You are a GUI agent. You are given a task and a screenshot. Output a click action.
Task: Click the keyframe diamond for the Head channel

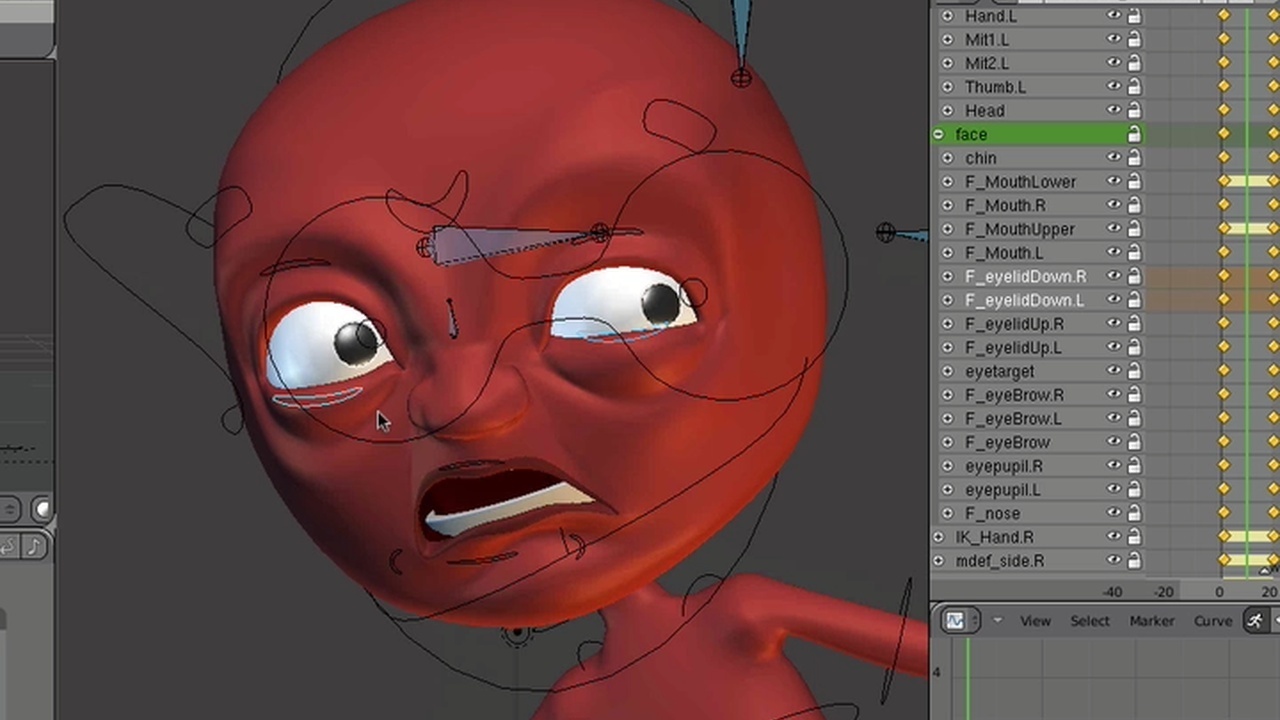(1224, 110)
